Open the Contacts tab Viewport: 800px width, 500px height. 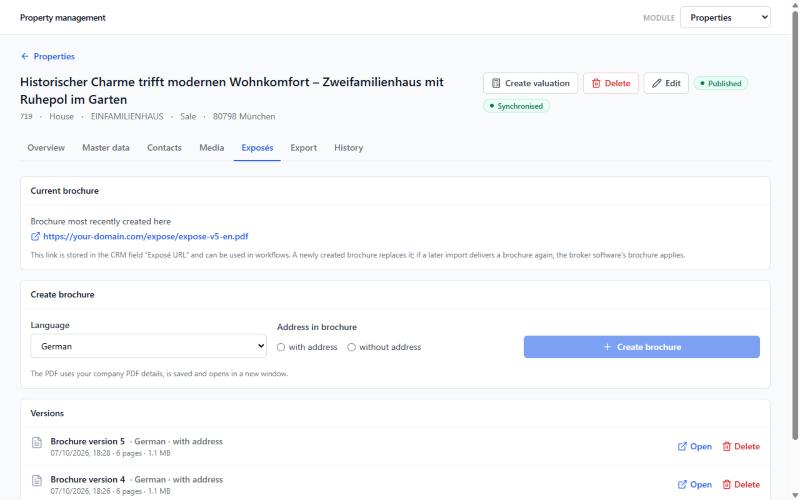click(x=164, y=147)
